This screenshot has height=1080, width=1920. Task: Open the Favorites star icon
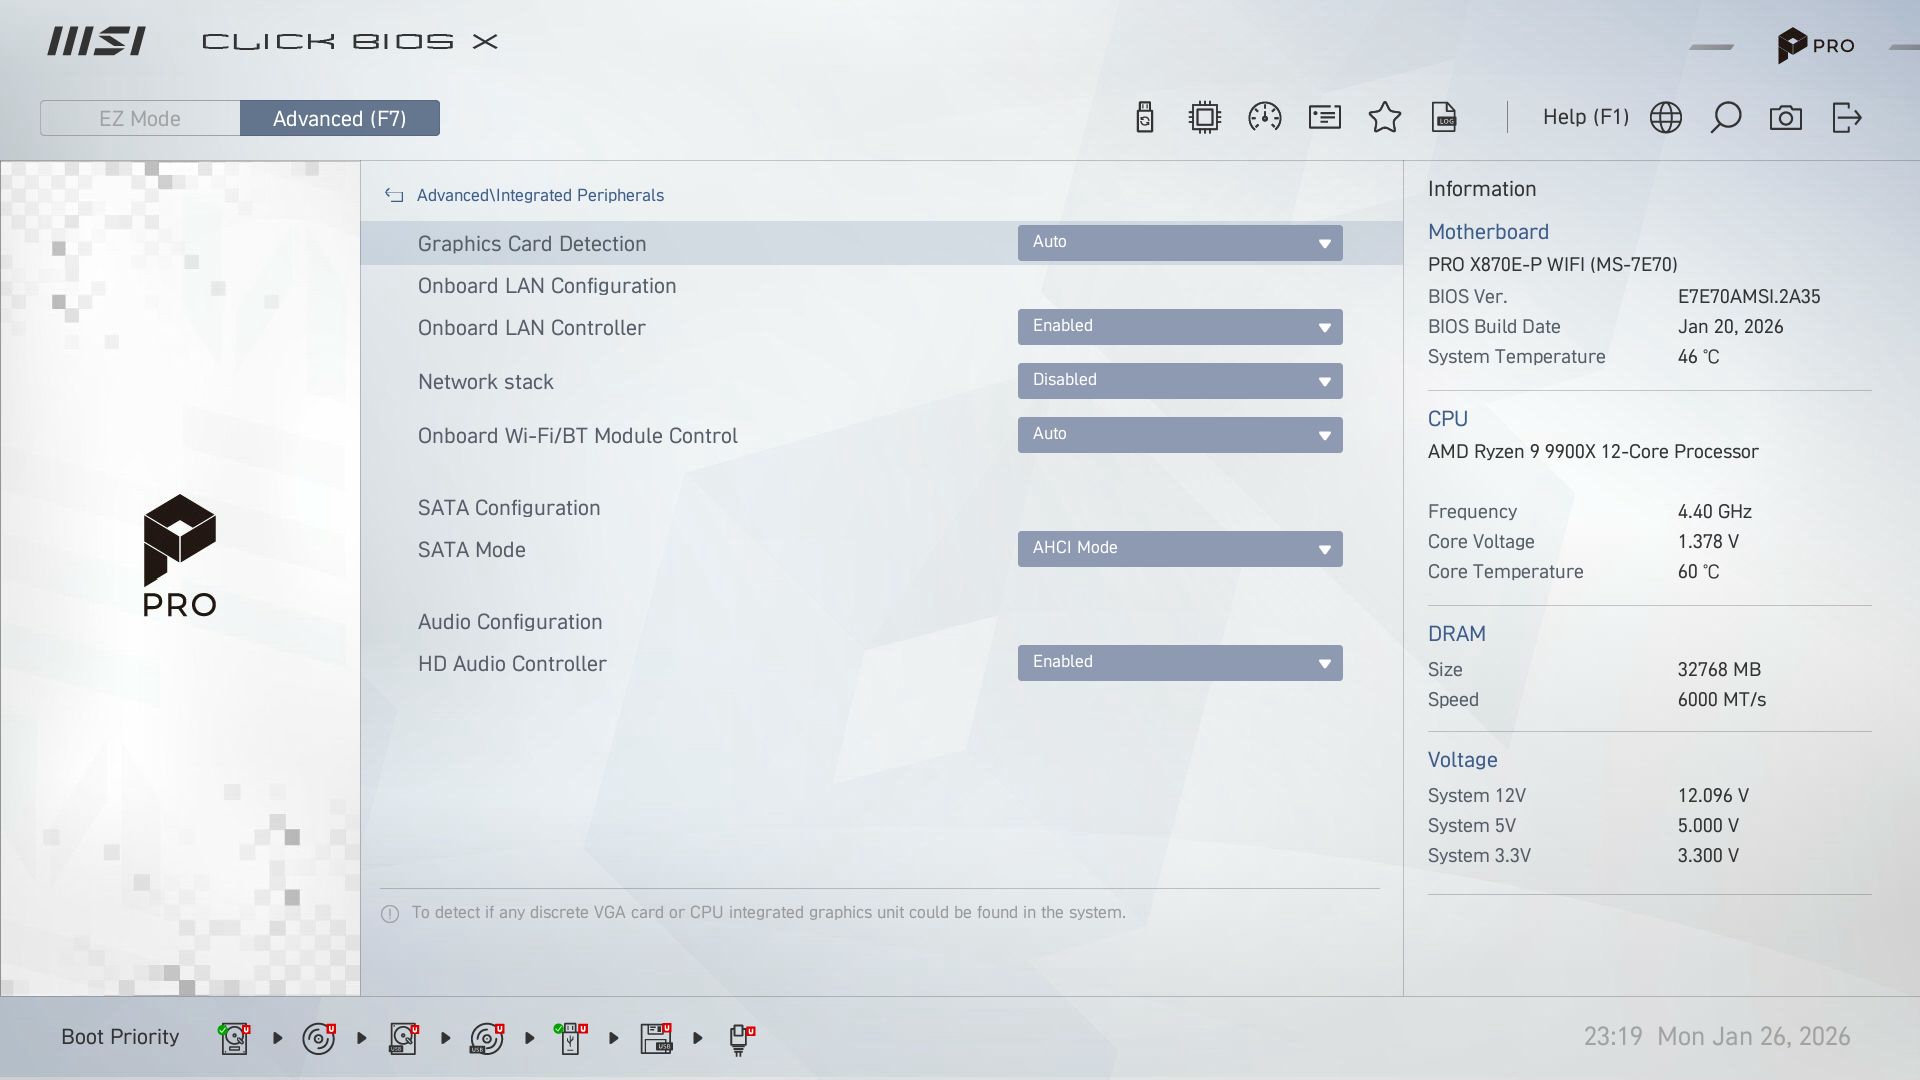pyautogui.click(x=1385, y=118)
